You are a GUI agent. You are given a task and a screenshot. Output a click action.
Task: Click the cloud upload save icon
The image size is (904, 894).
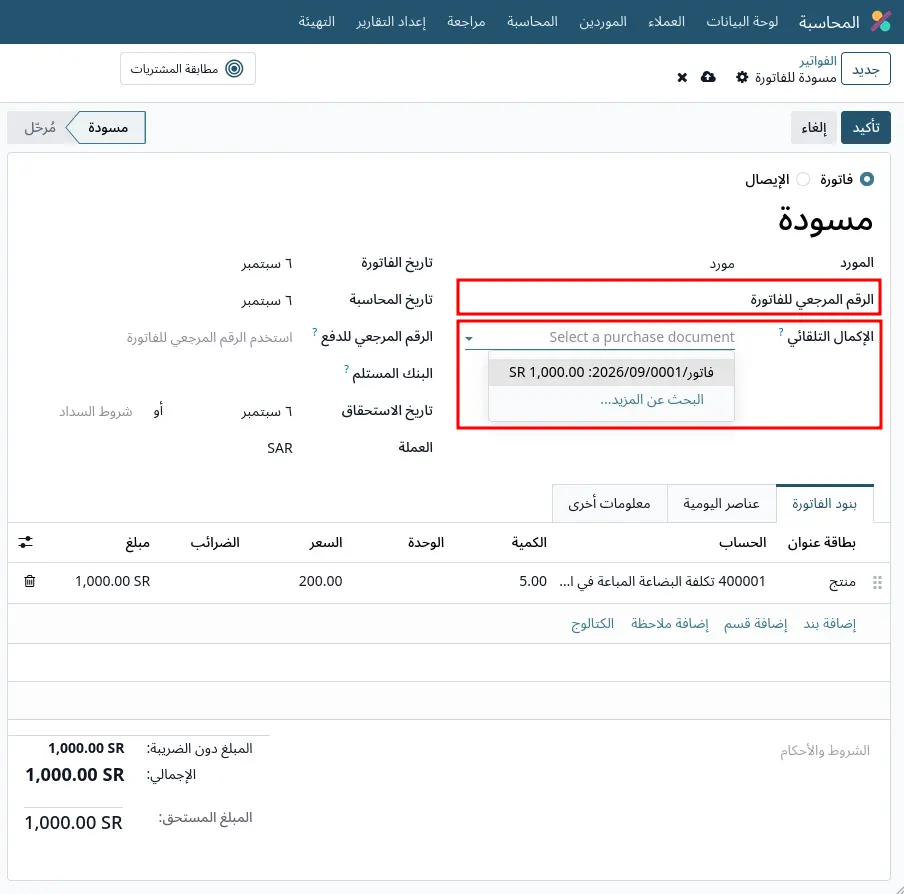pyautogui.click(x=708, y=77)
